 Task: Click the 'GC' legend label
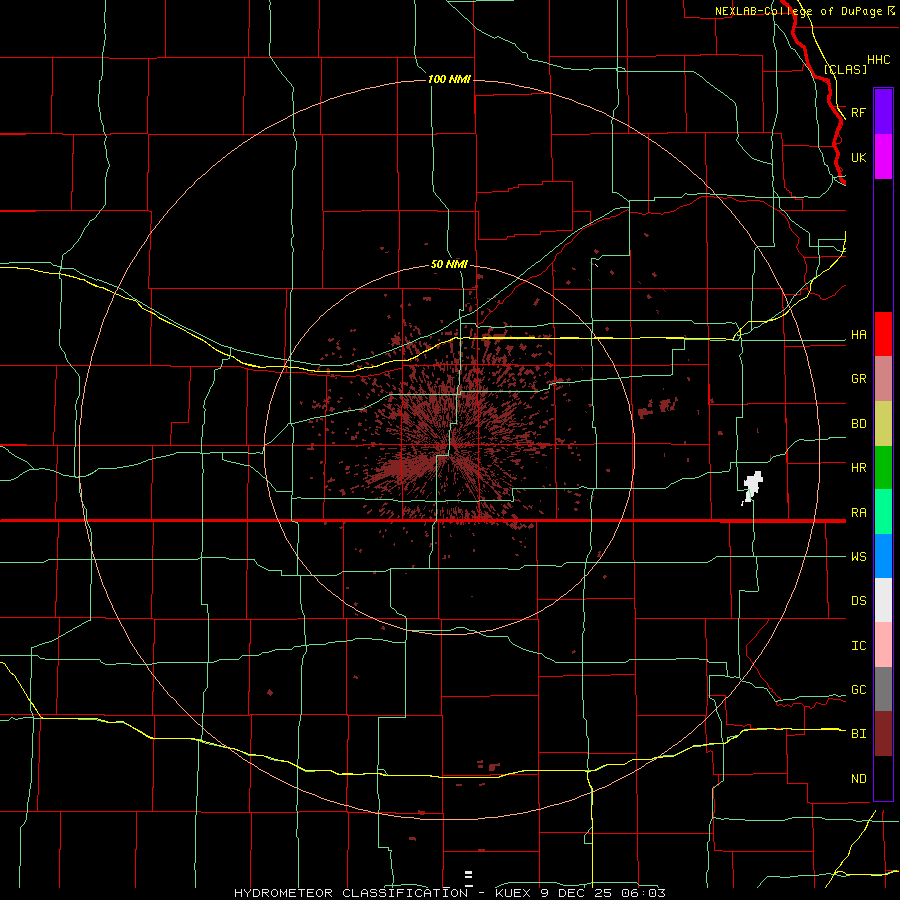tap(859, 690)
